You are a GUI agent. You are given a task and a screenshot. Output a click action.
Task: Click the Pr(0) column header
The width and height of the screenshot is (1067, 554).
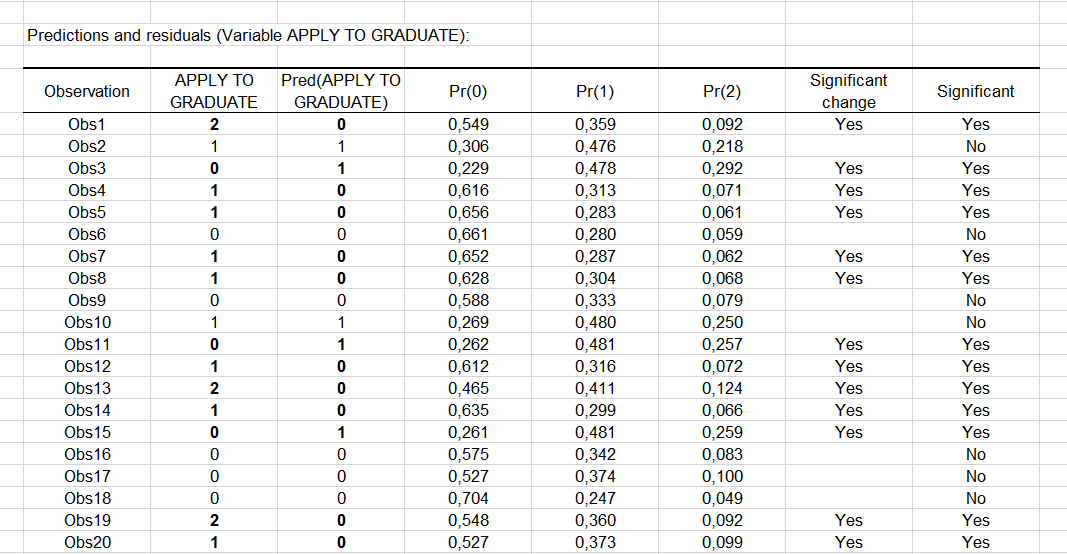(x=468, y=92)
